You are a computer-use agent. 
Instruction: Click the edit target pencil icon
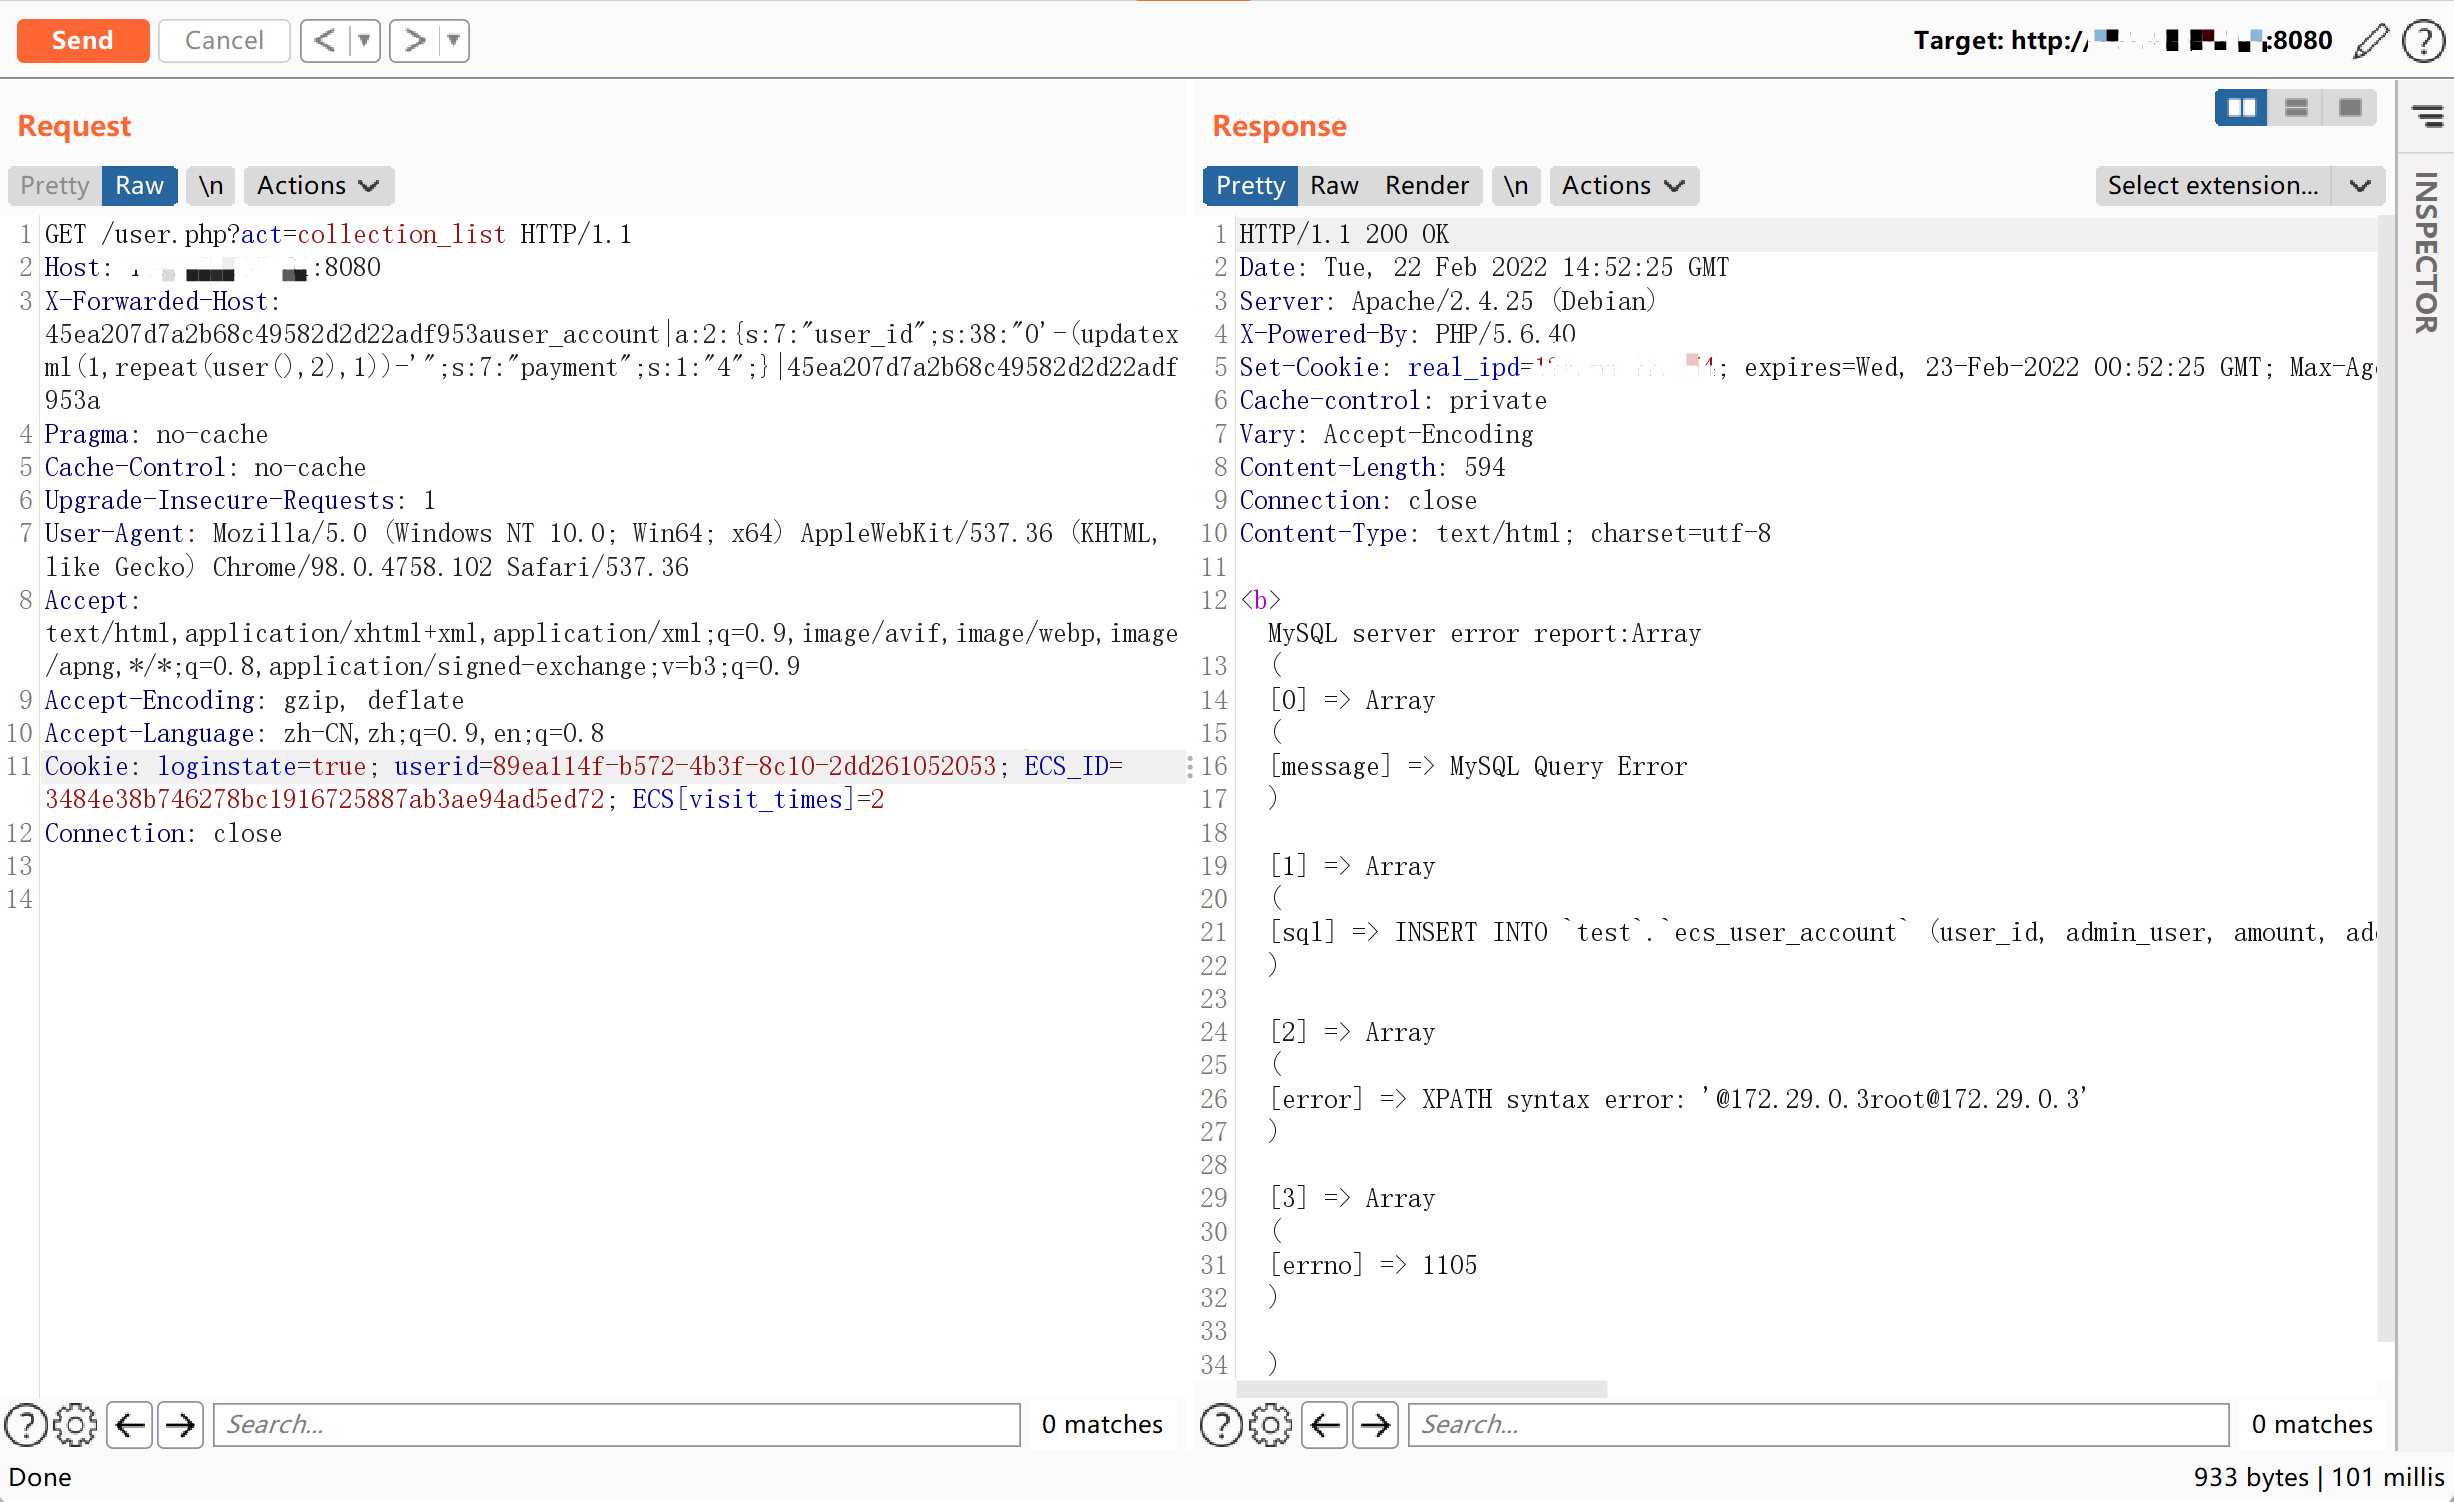(2370, 41)
